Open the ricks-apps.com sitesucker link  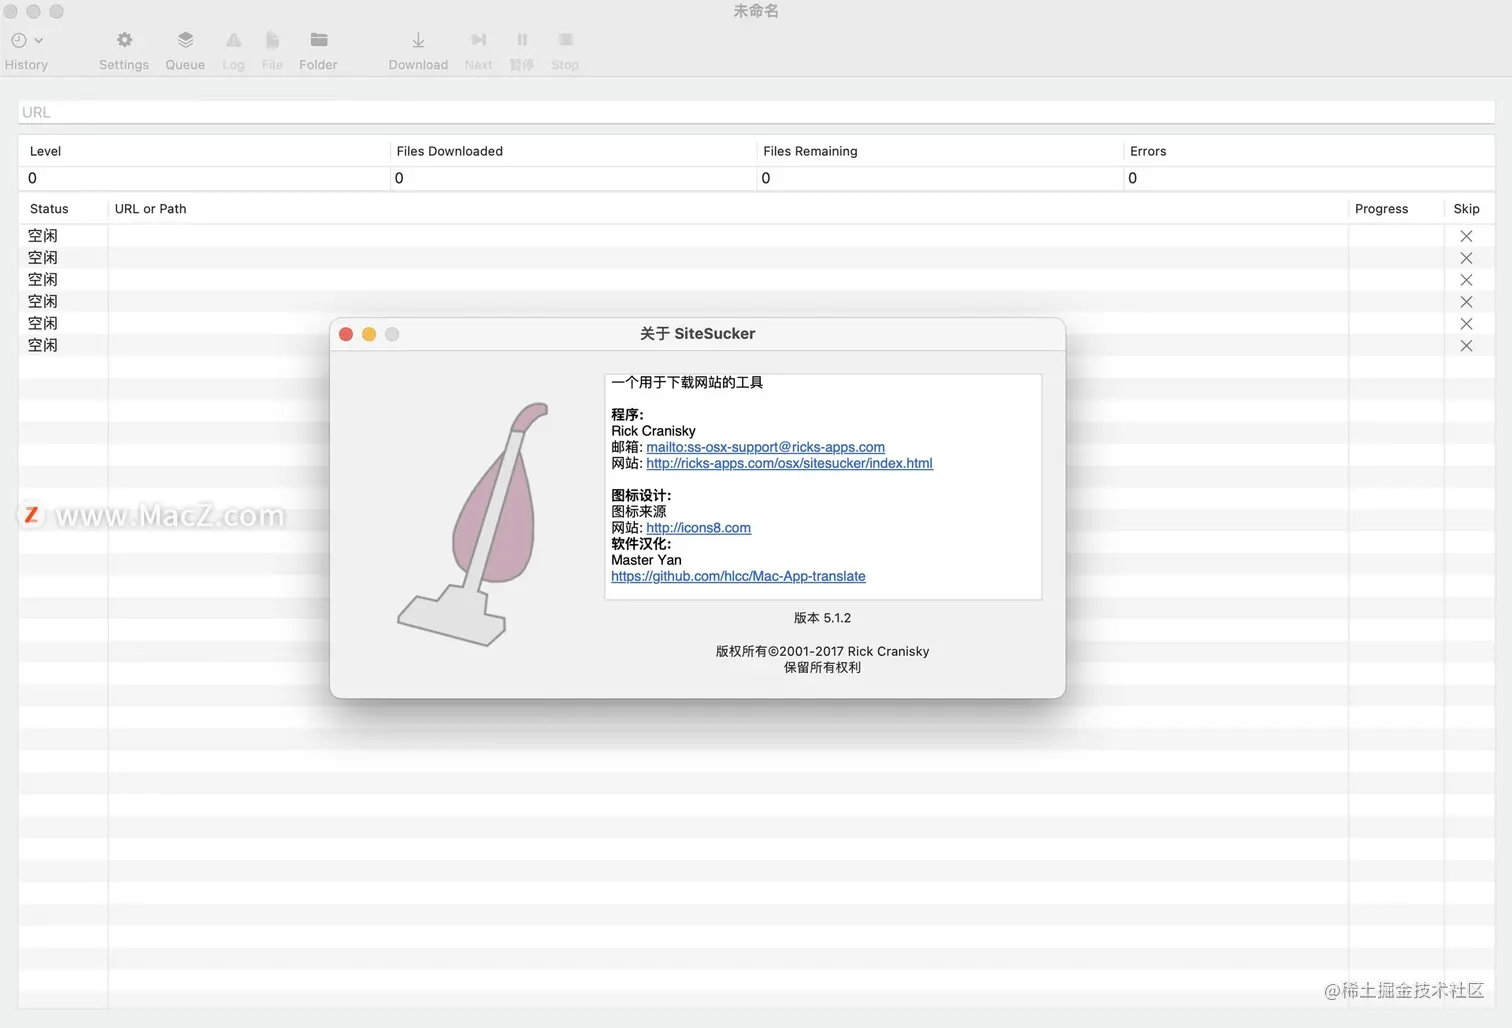pyautogui.click(x=789, y=463)
